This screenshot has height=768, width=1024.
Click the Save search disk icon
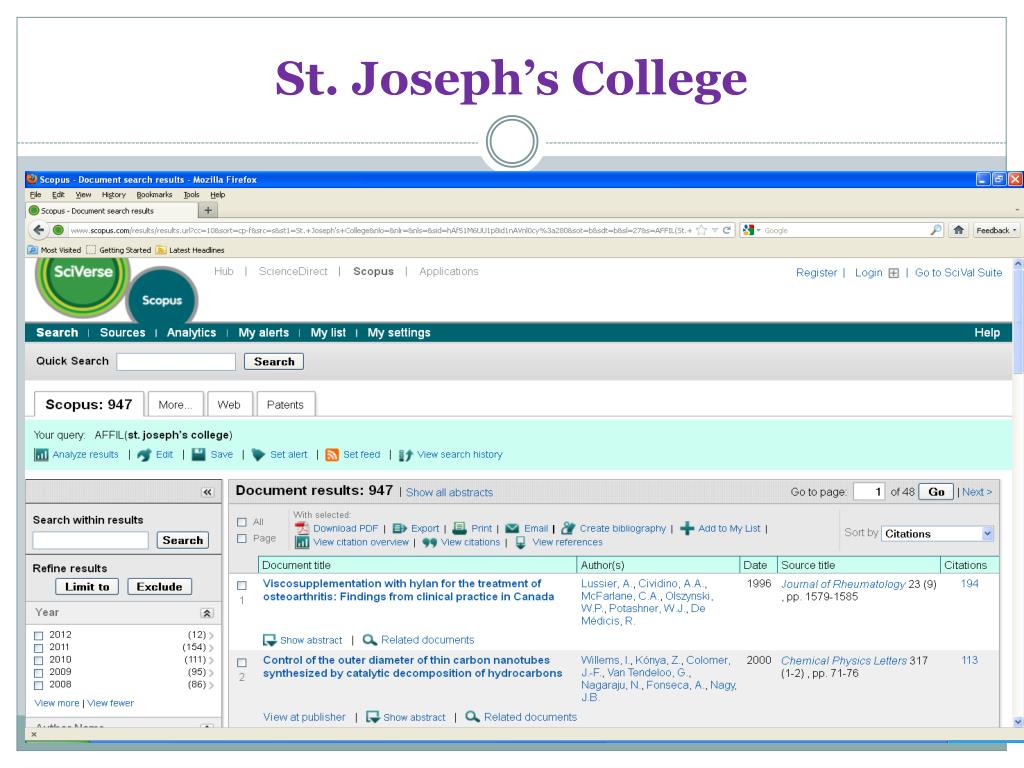(x=199, y=455)
